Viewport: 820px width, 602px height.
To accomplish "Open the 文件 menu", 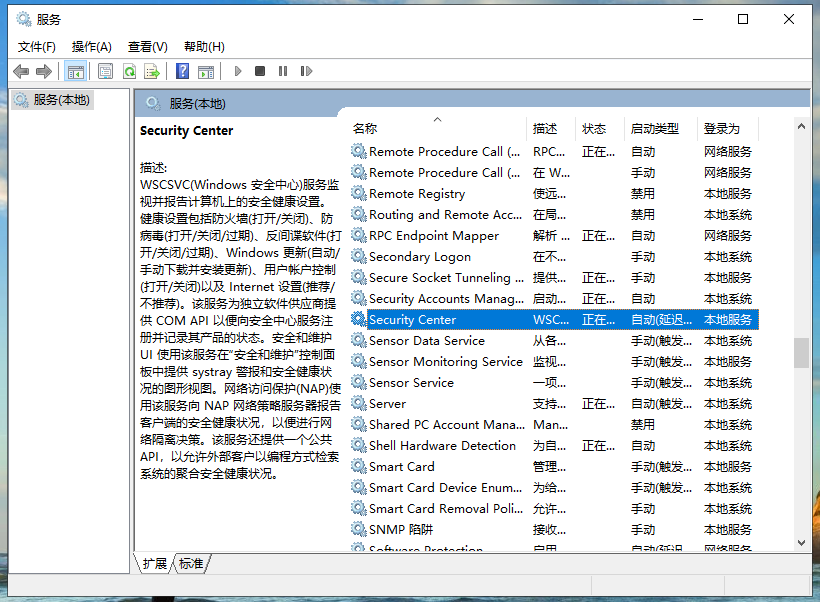I will tap(37, 46).
